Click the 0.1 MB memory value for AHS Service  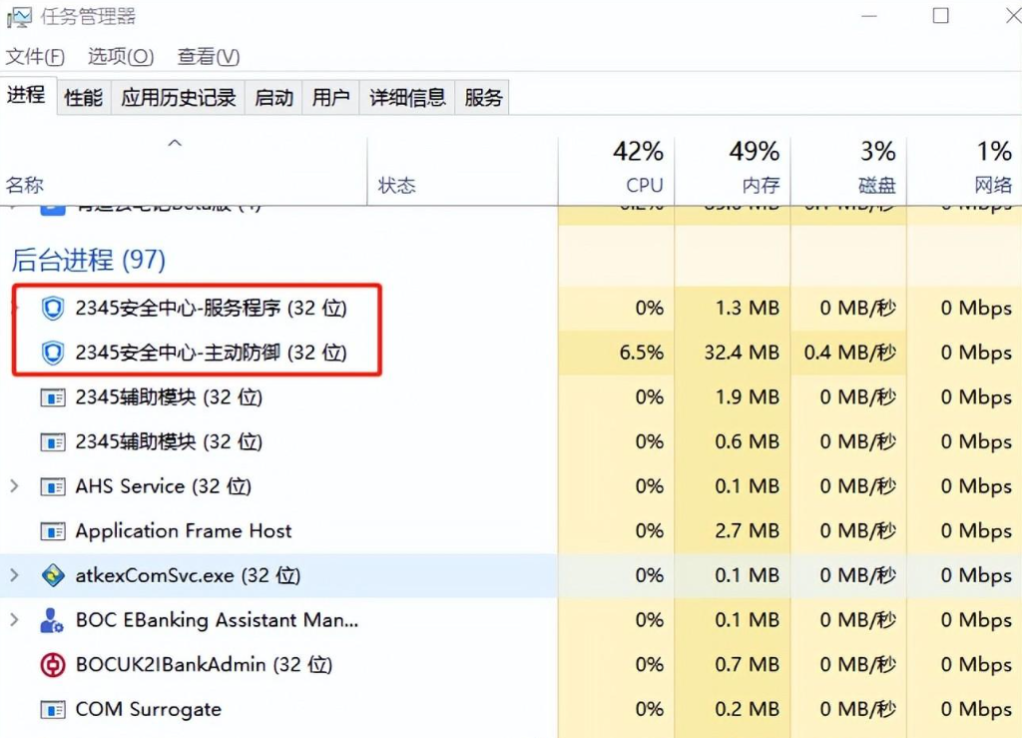pyautogui.click(x=748, y=487)
